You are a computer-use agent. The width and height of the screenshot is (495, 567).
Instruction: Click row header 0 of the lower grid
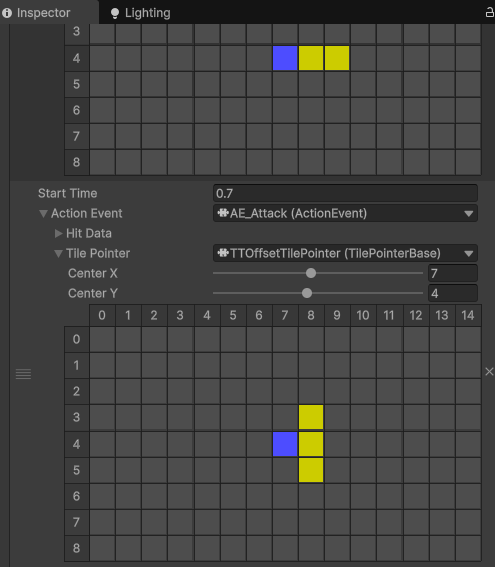(x=77, y=339)
